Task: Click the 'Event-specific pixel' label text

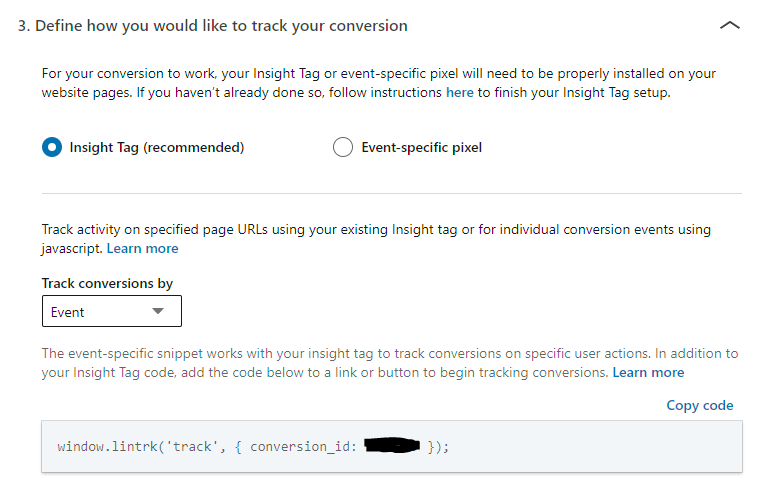Action: [422, 147]
